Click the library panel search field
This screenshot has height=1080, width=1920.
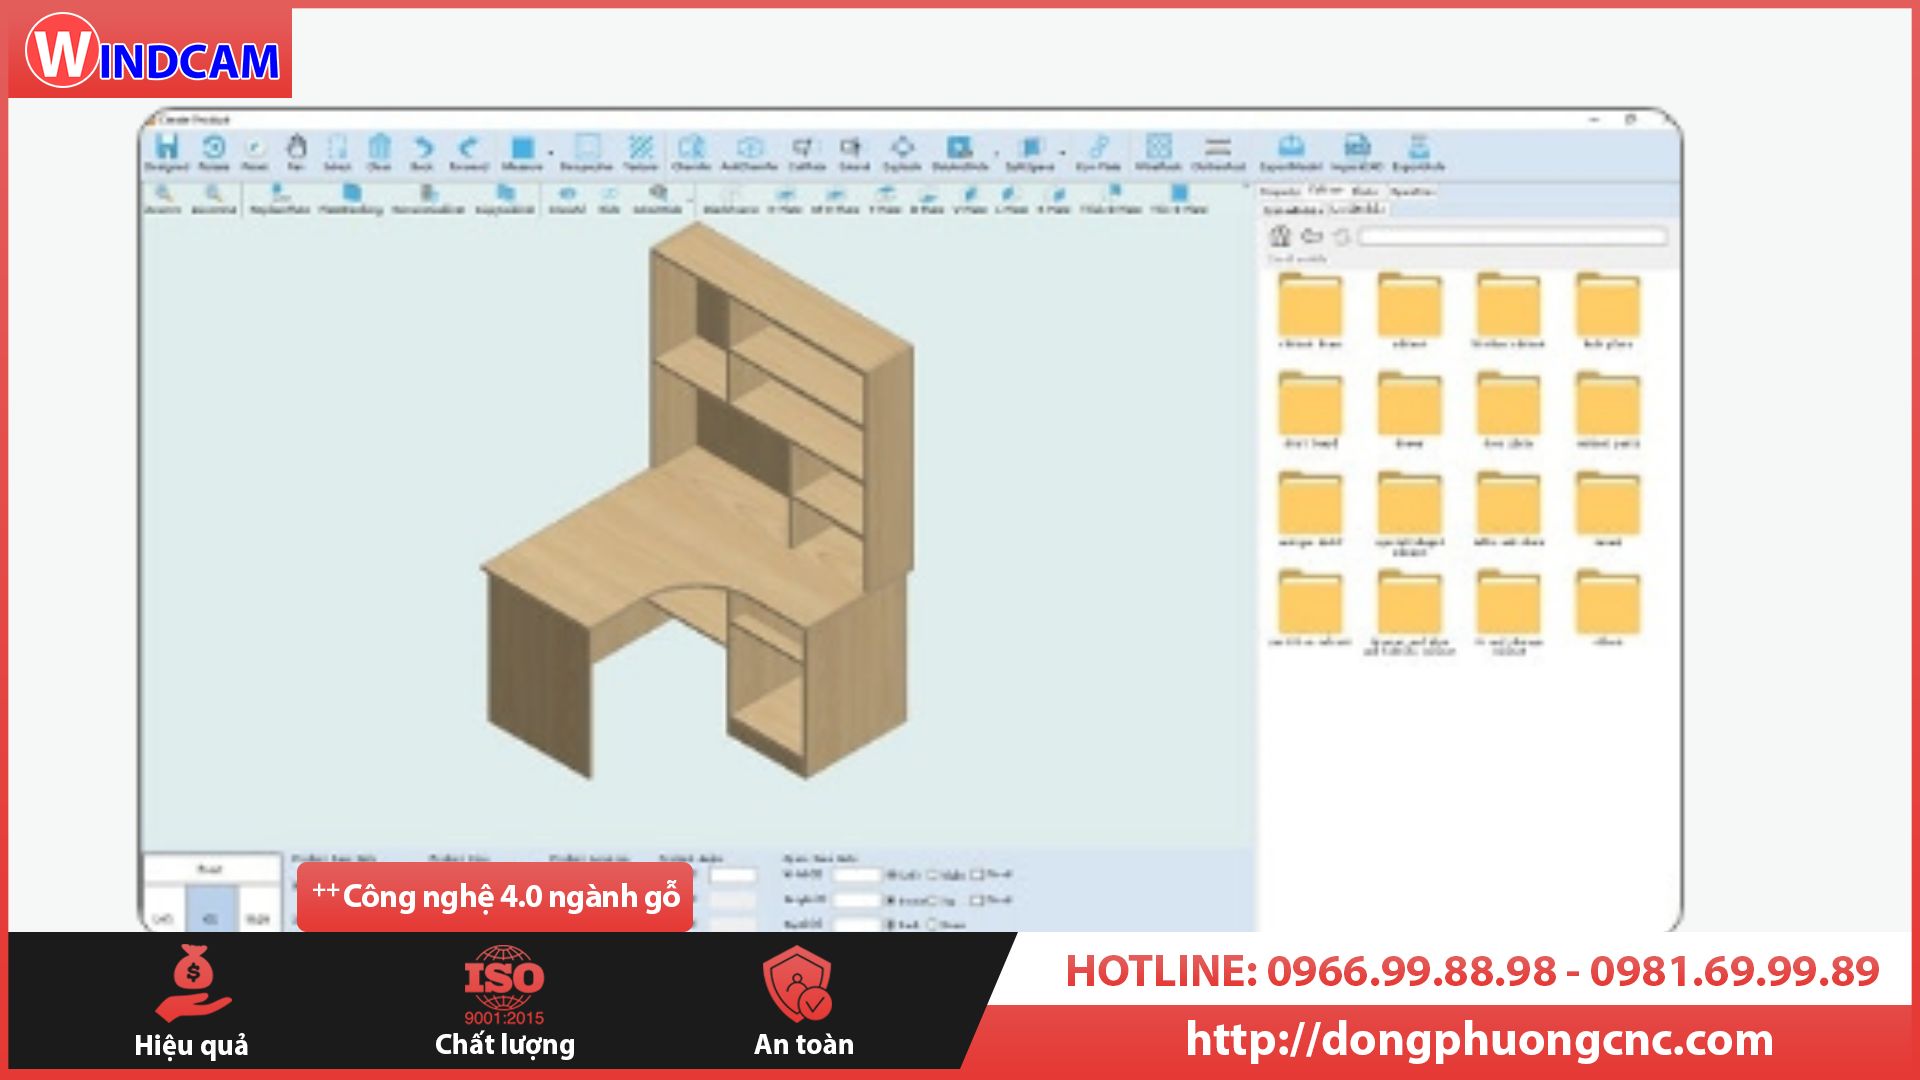(1512, 237)
